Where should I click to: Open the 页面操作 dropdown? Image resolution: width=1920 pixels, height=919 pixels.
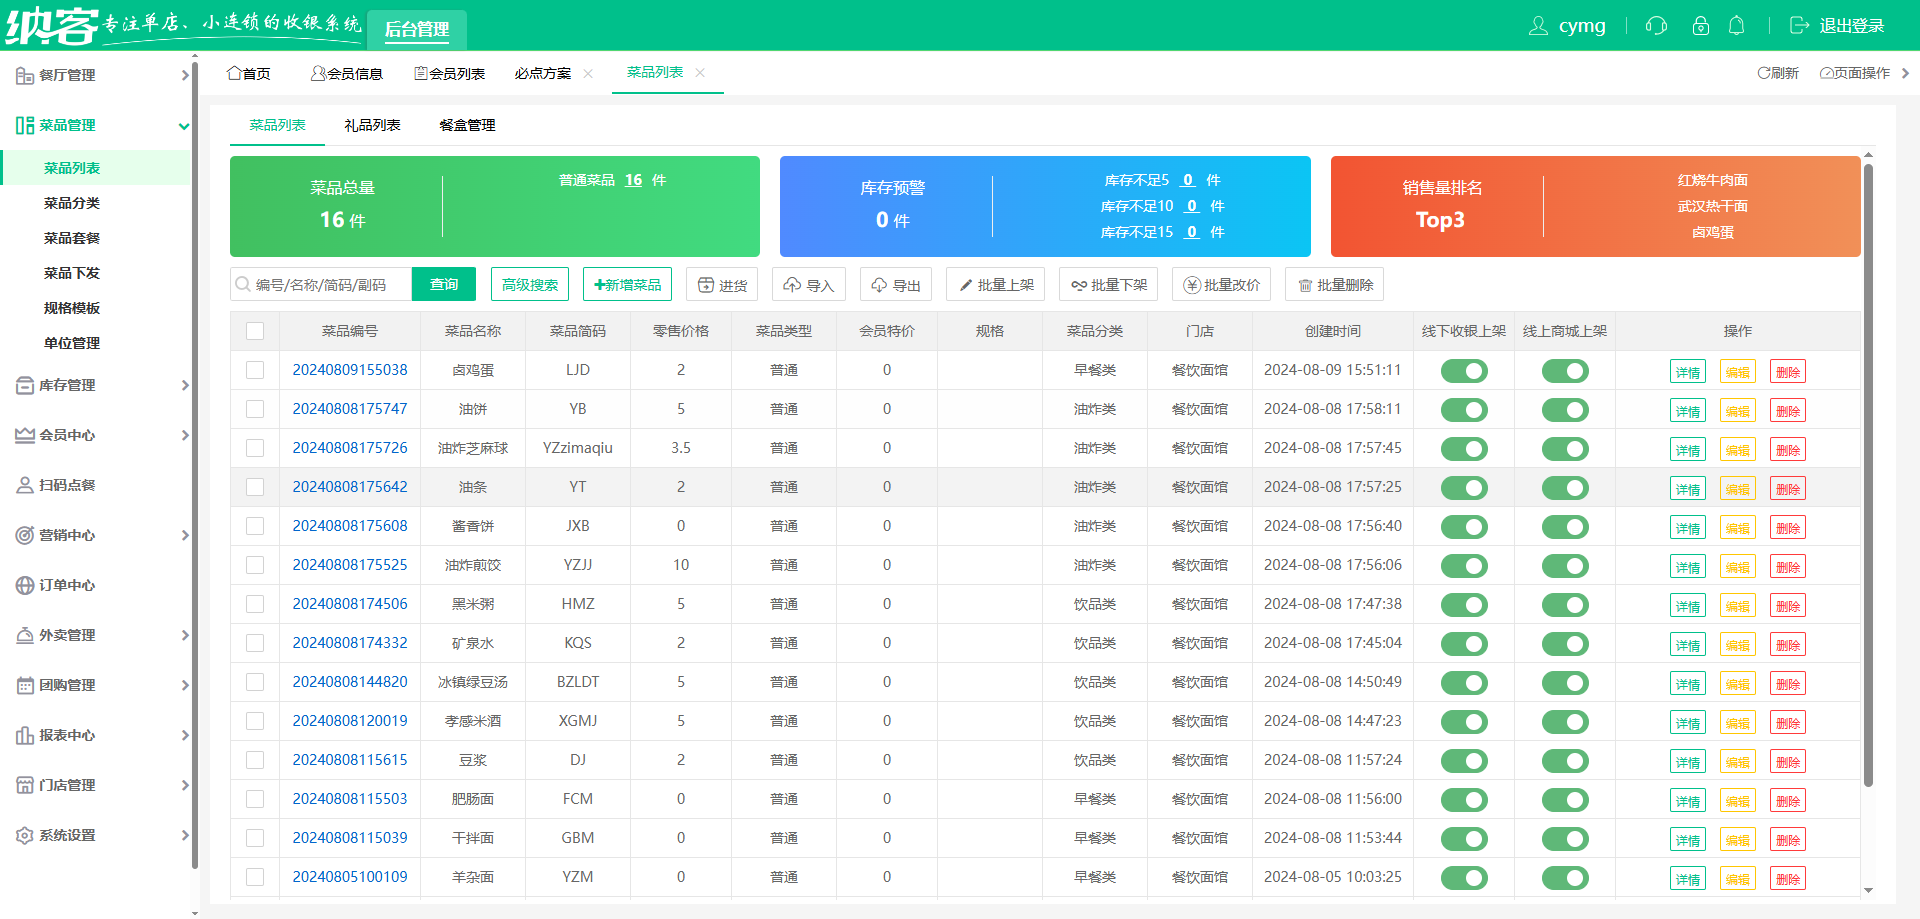(x=1856, y=73)
